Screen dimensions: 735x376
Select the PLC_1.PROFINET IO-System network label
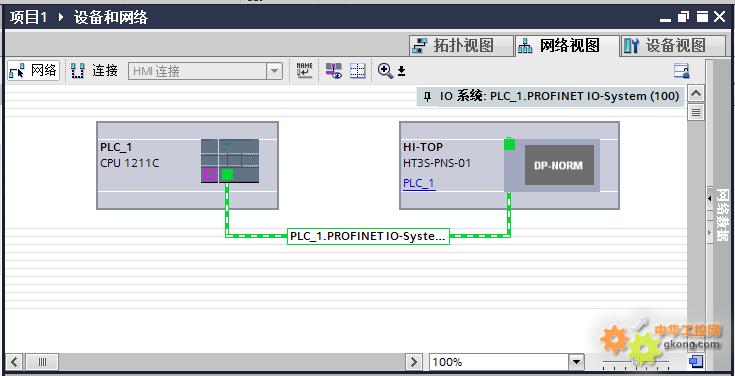tap(368, 236)
